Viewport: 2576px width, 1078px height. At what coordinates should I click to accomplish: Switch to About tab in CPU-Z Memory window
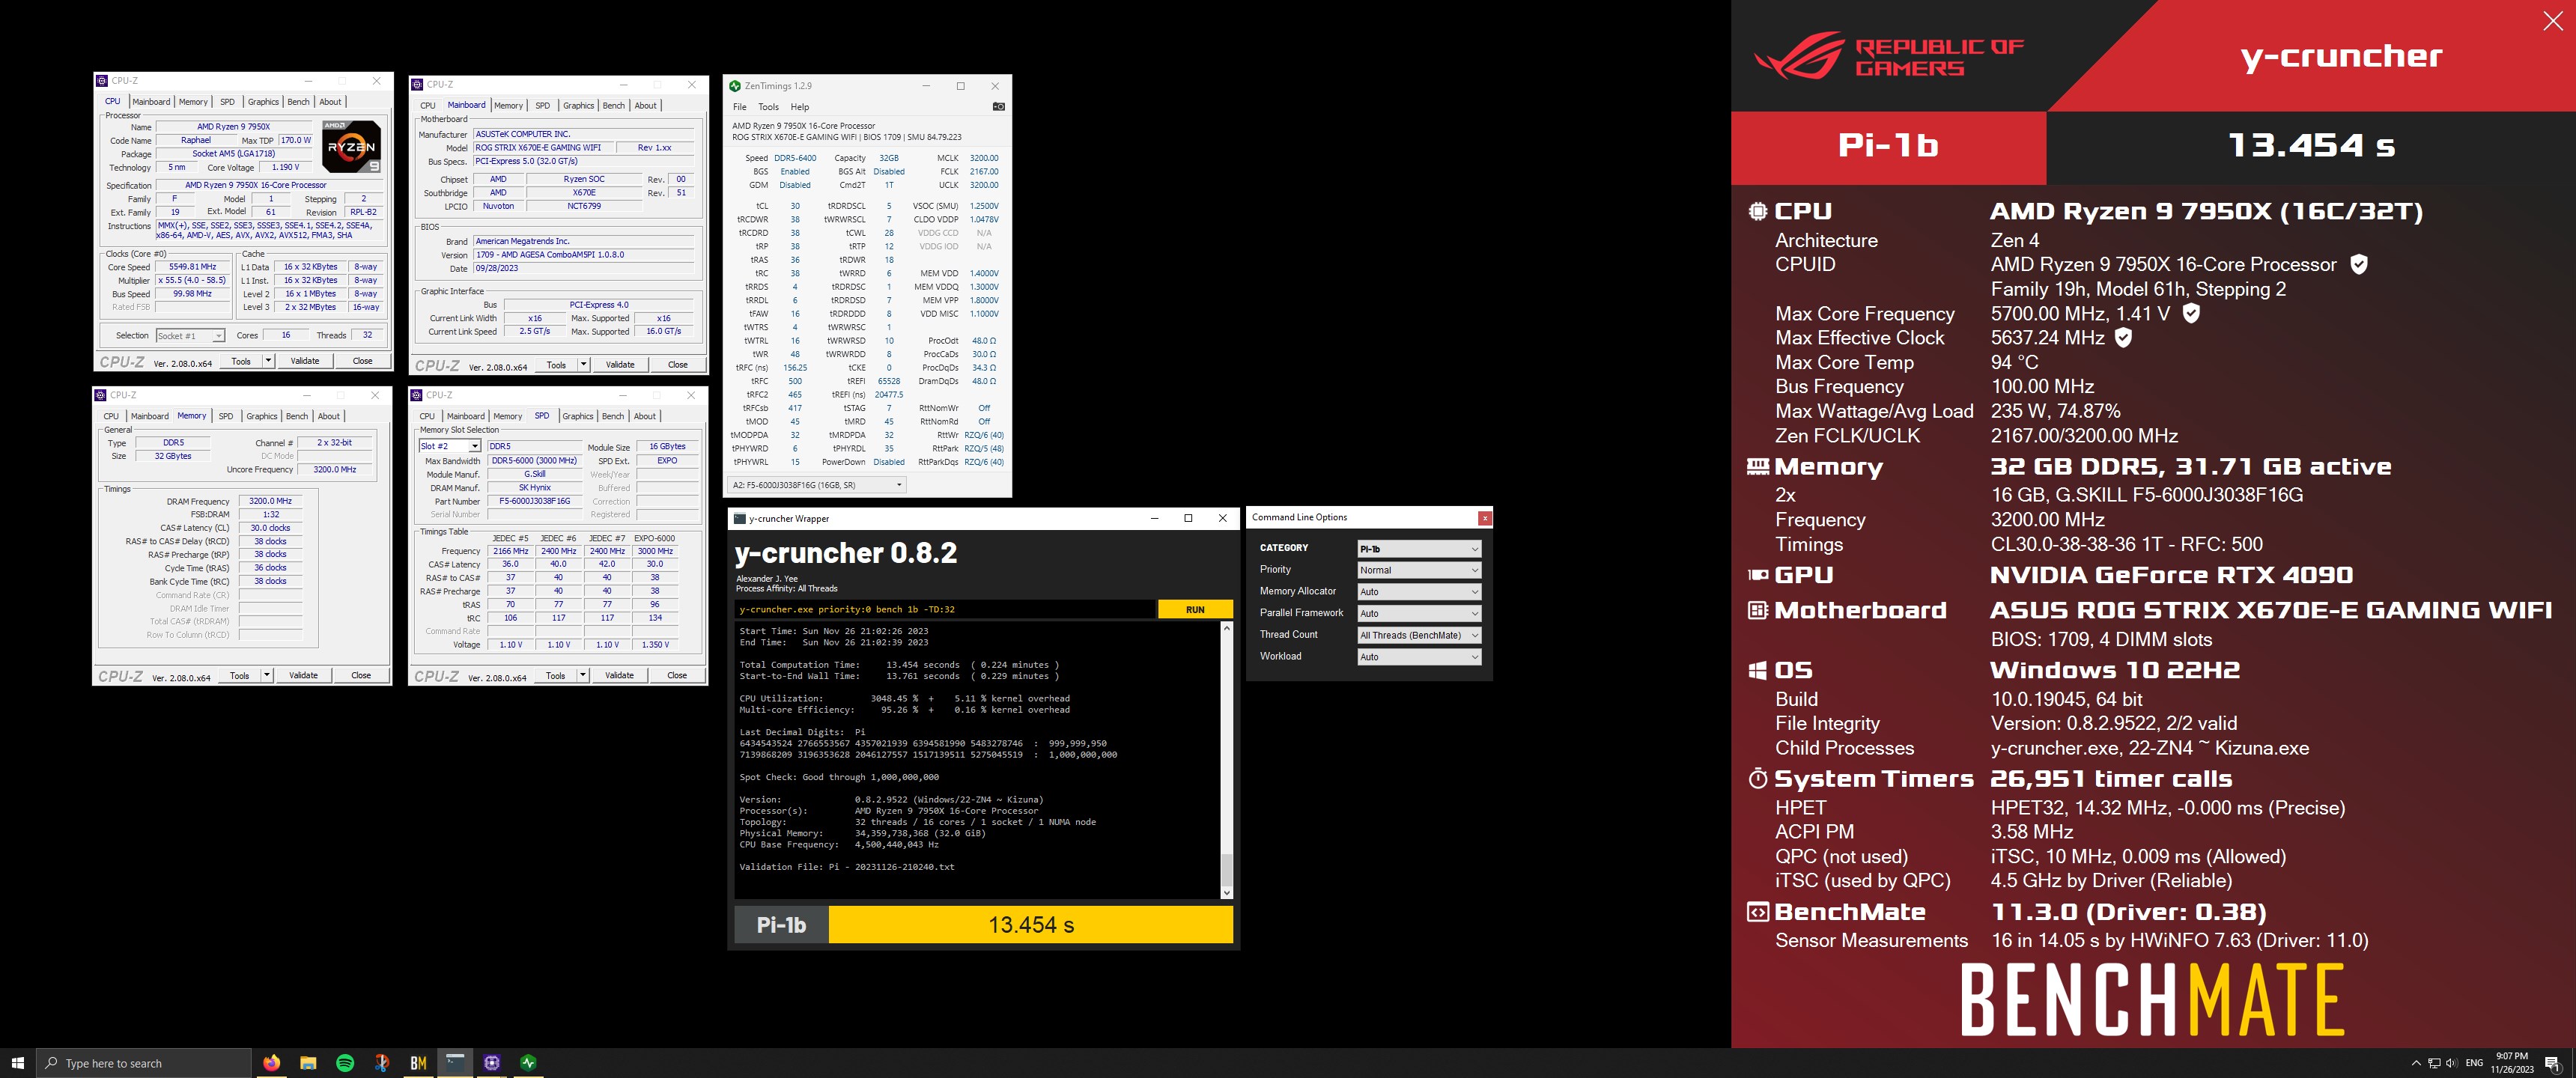click(x=329, y=416)
